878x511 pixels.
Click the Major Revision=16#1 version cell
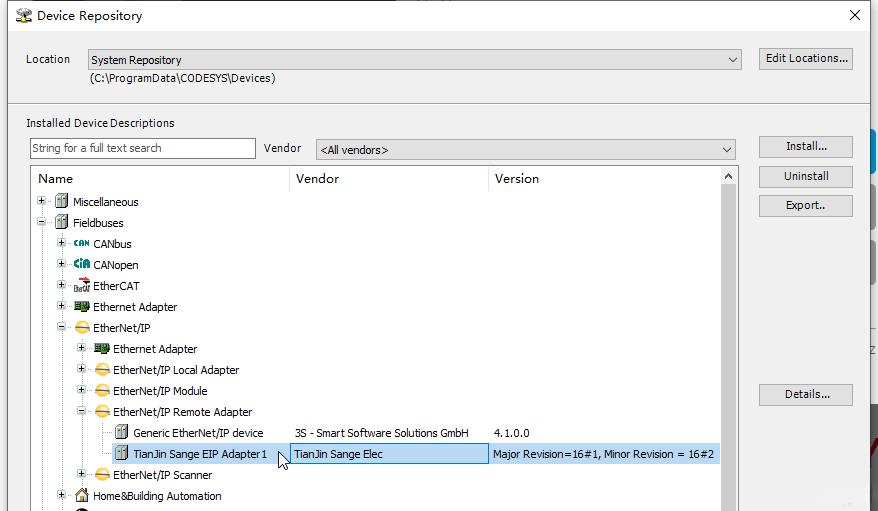click(603, 454)
